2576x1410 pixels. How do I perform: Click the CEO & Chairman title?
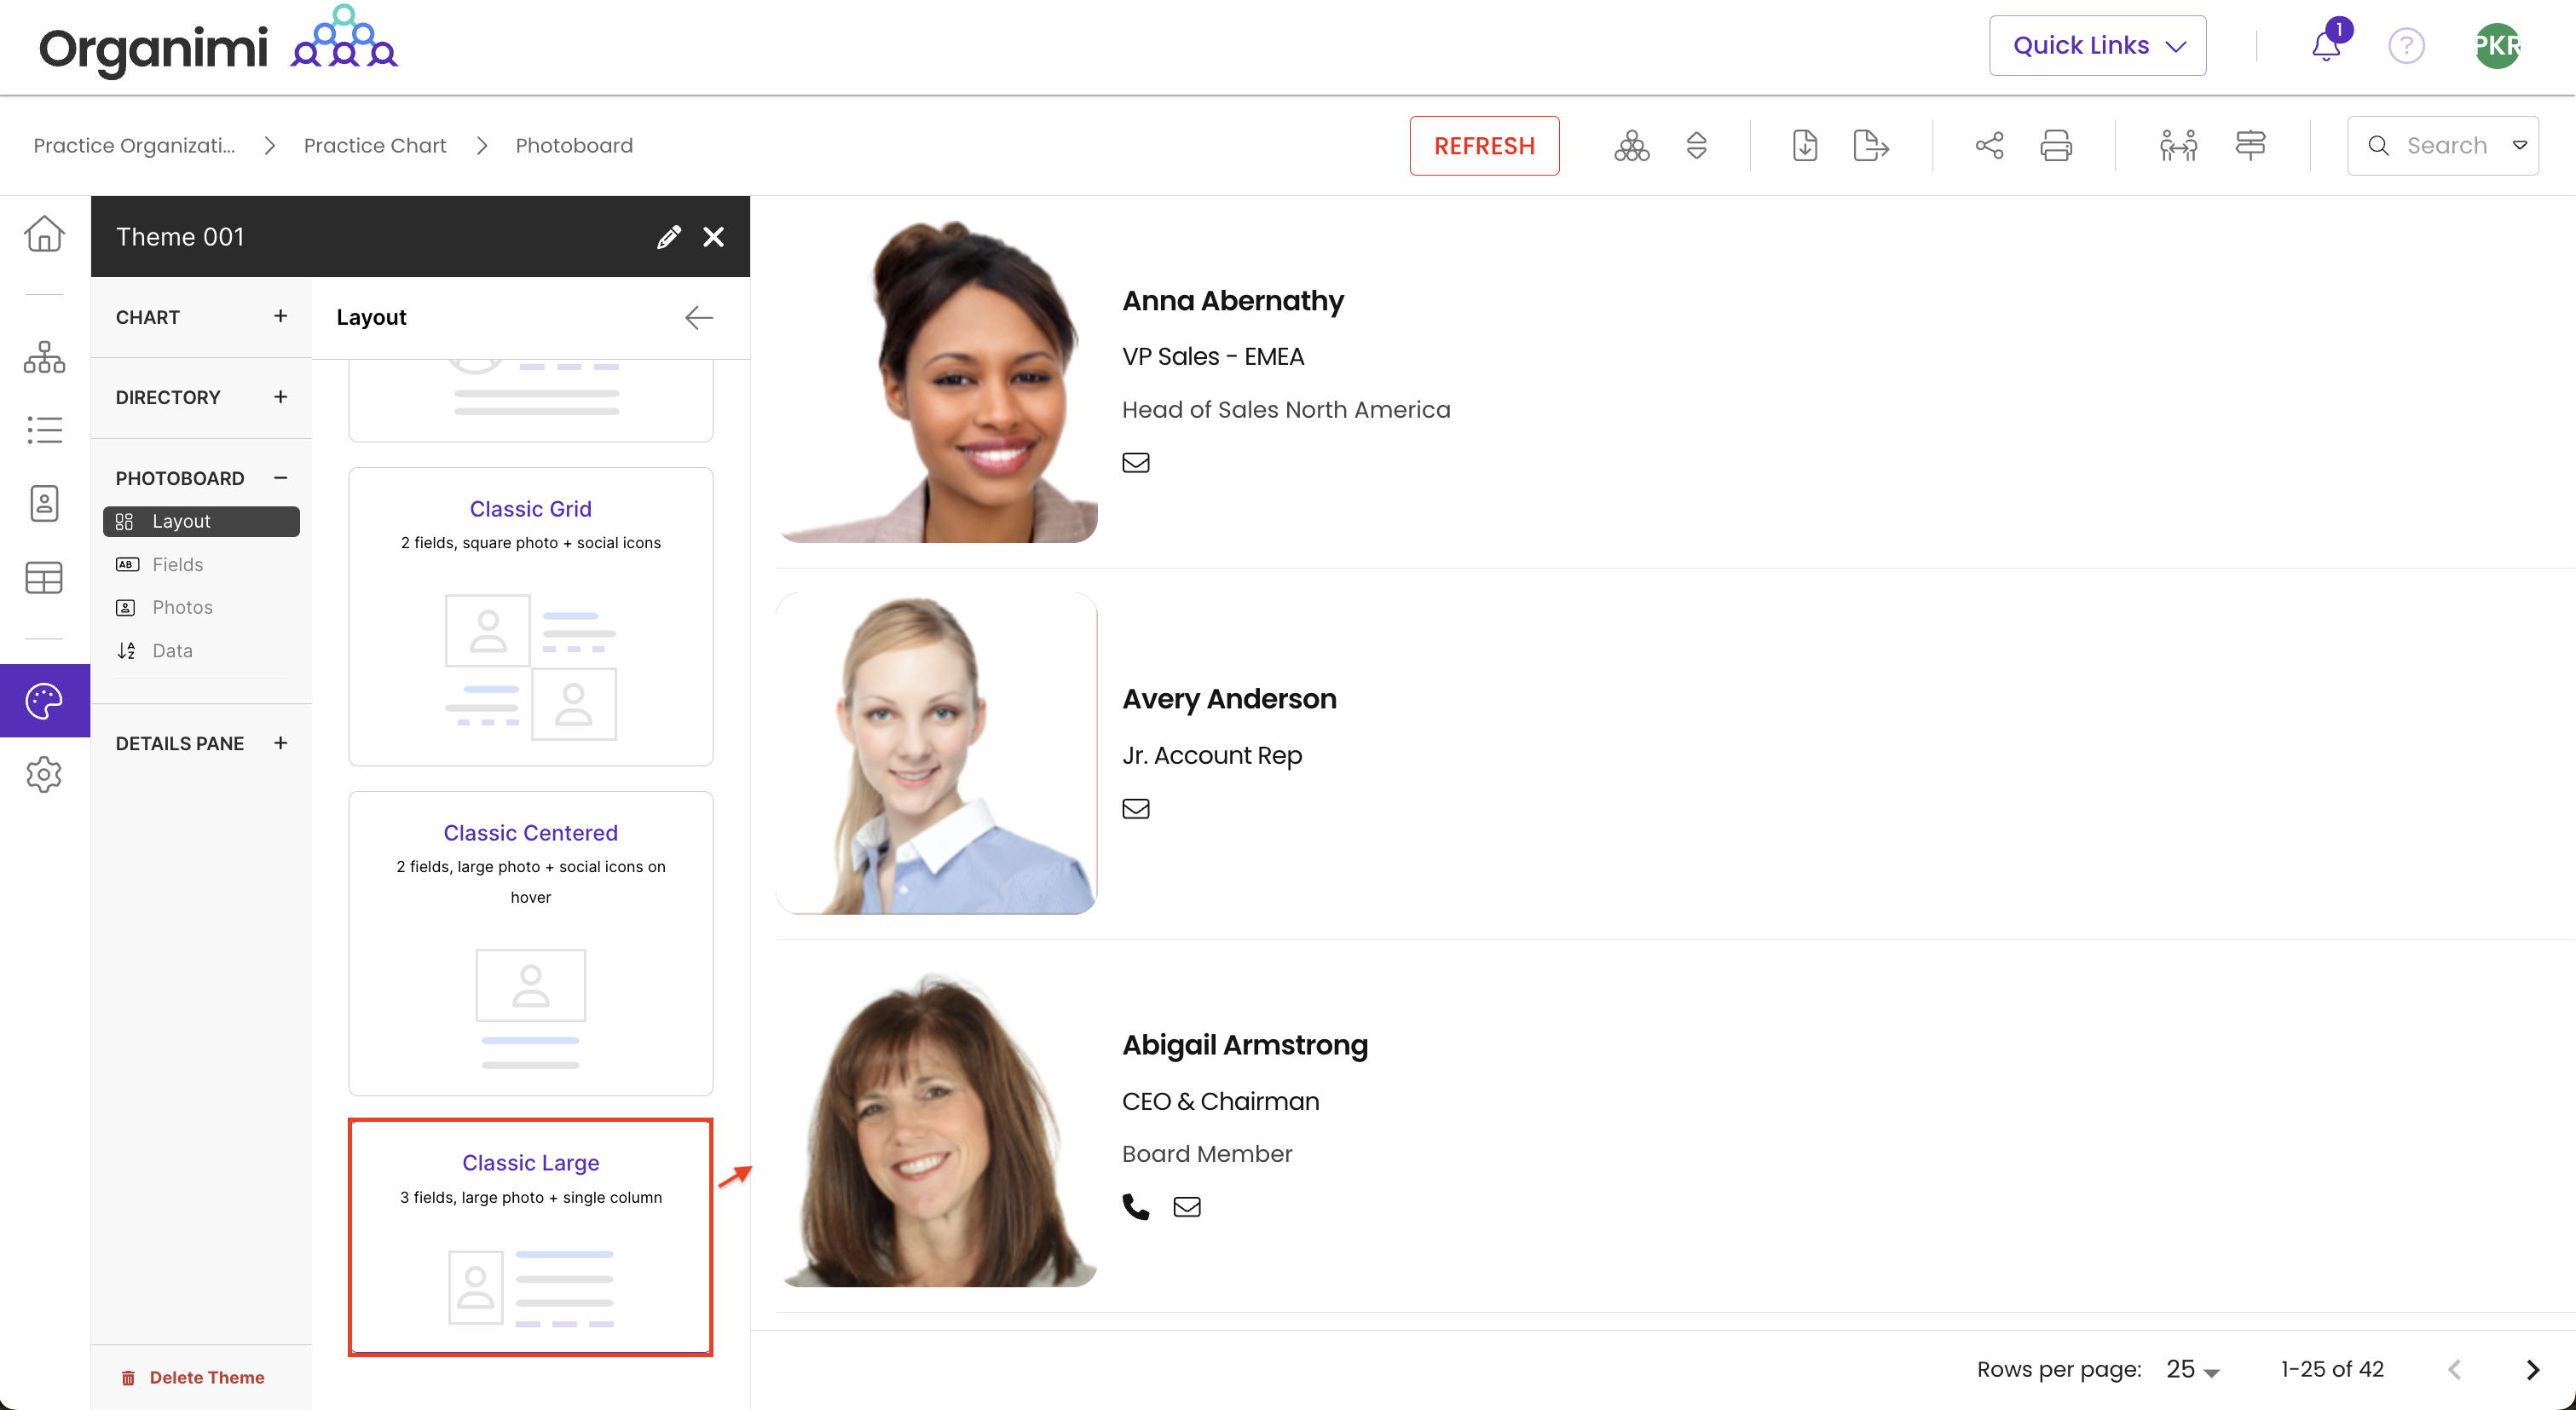[x=1220, y=1101]
